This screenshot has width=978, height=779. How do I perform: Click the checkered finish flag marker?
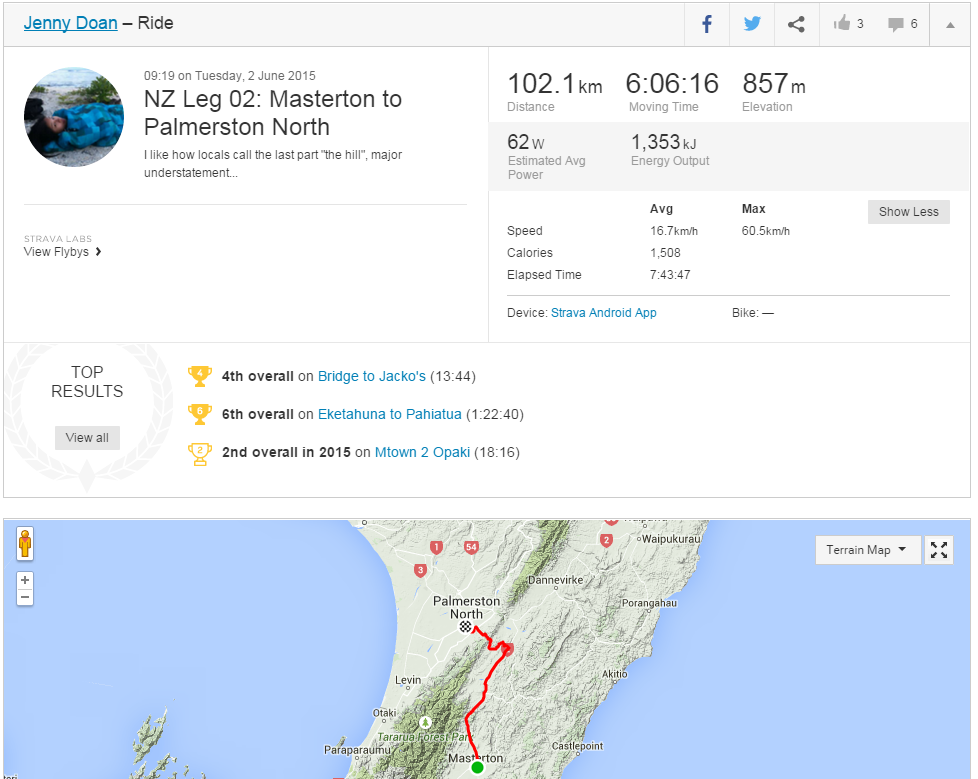[465, 627]
